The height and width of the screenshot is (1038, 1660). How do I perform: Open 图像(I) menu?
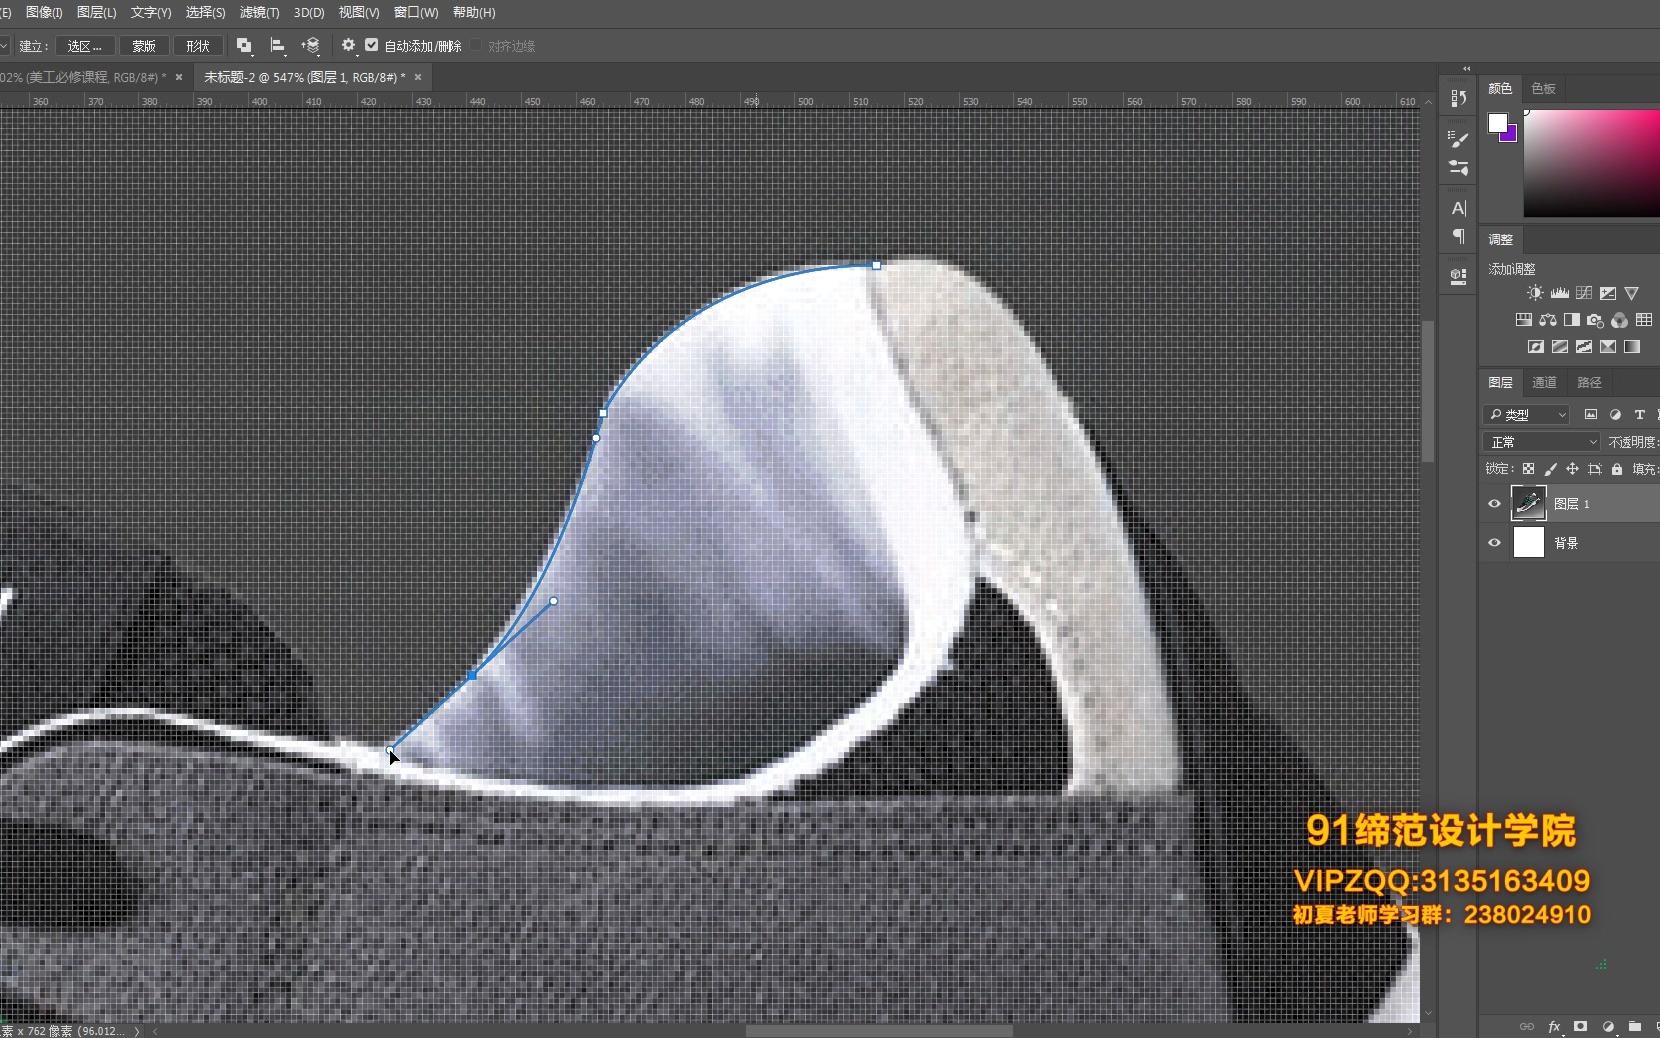click(44, 12)
